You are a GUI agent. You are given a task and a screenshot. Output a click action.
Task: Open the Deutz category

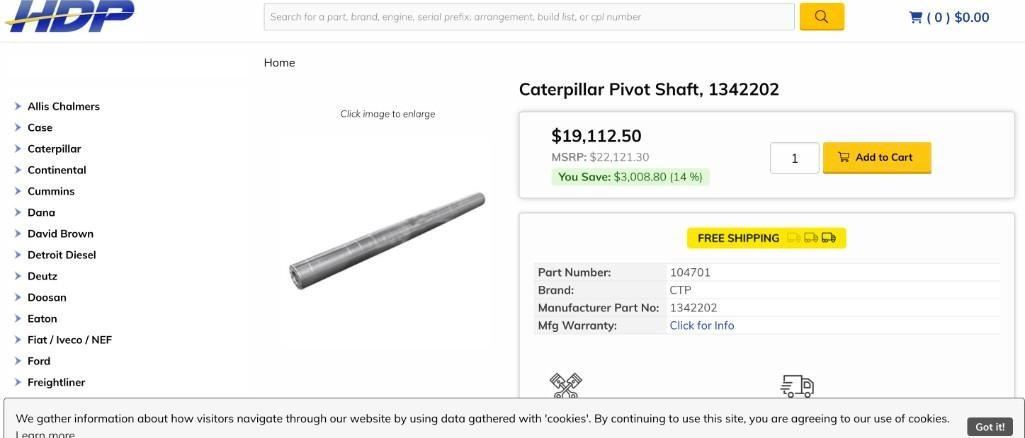42,276
